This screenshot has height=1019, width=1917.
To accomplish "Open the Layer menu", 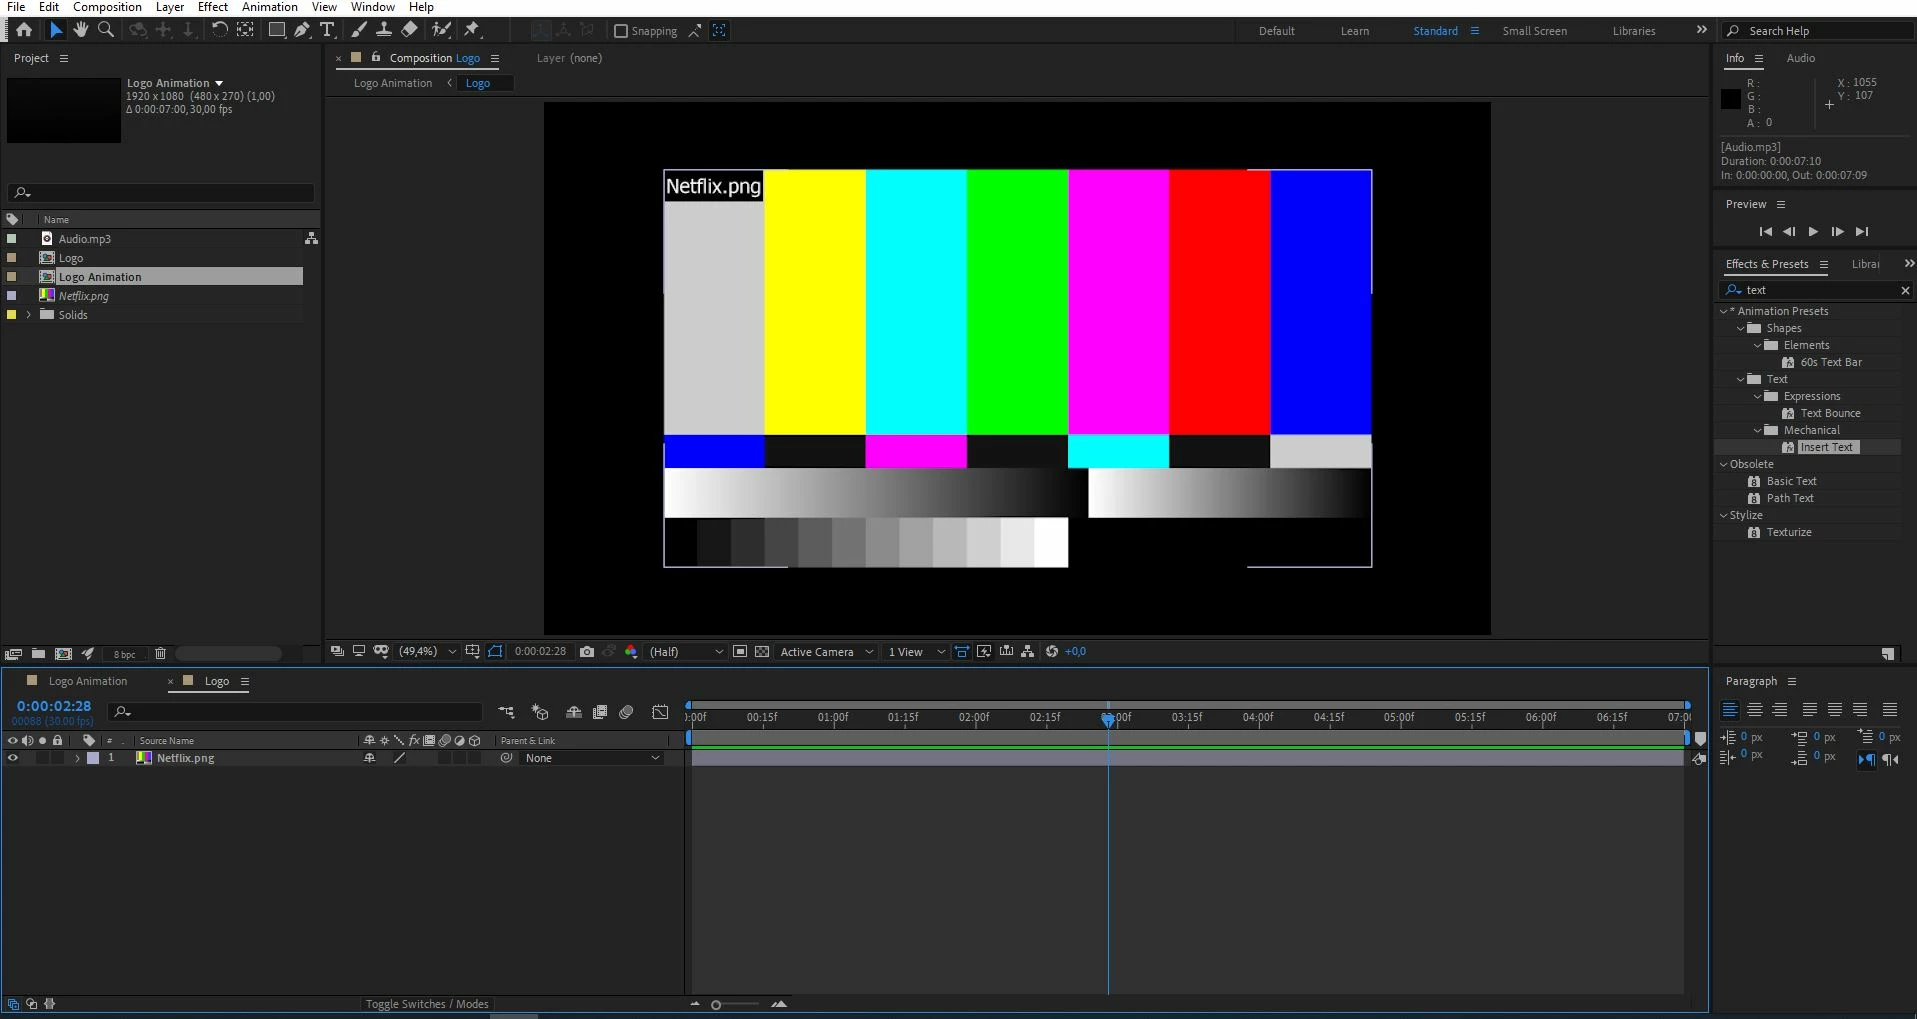I will [x=169, y=7].
